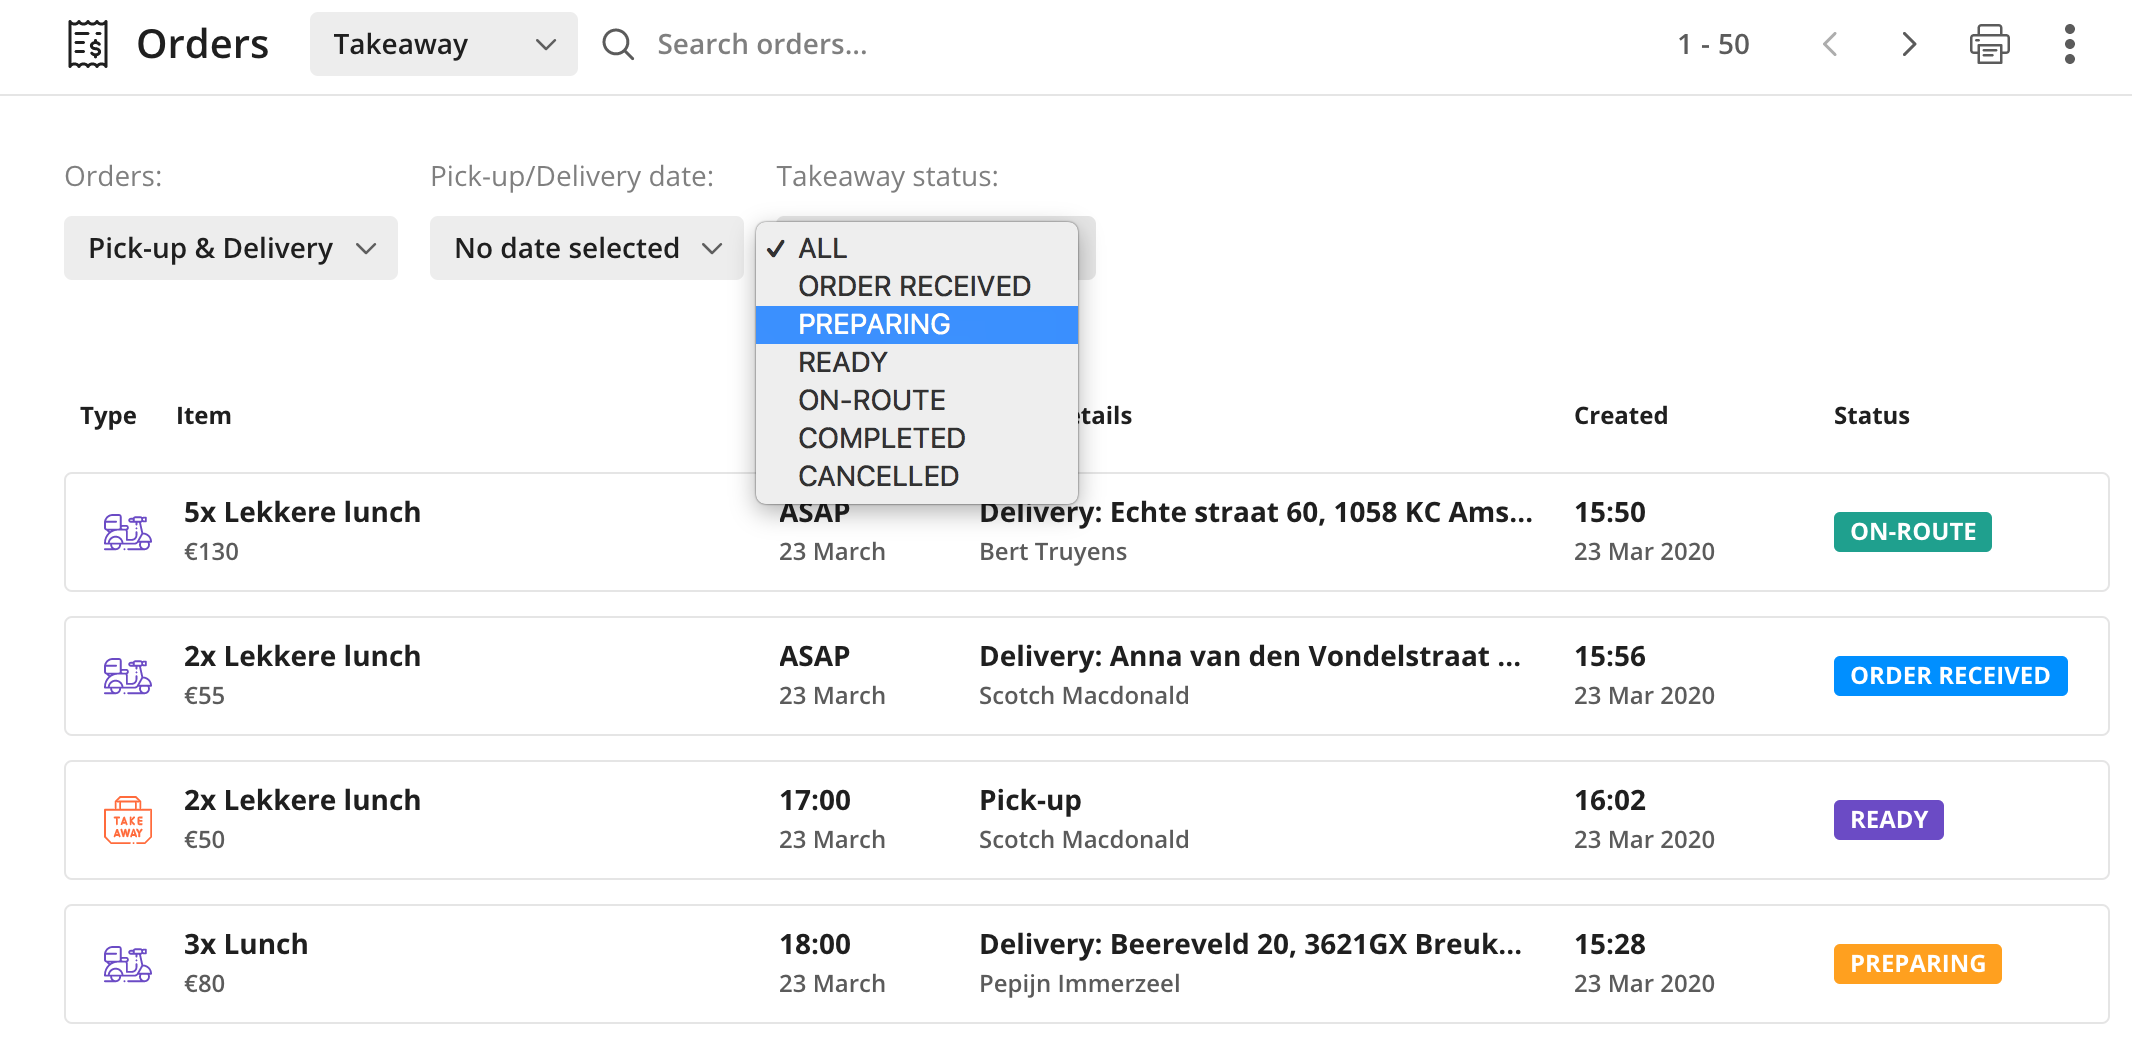Click the Orders receipt icon
This screenshot has width=2132, height=1038.
[88, 44]
